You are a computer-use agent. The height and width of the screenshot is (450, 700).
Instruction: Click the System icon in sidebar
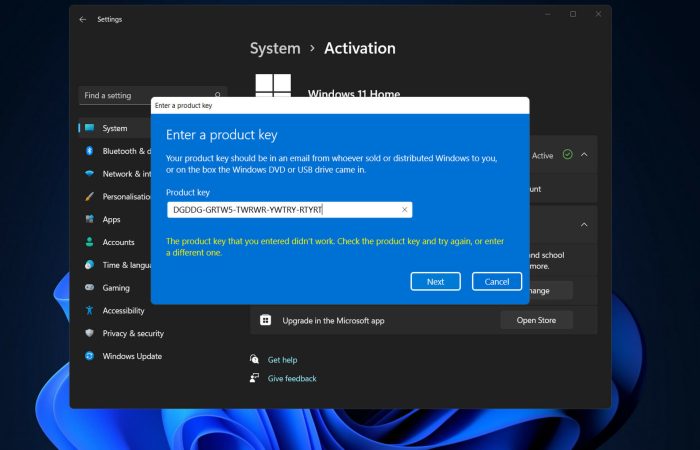point(90,128)
